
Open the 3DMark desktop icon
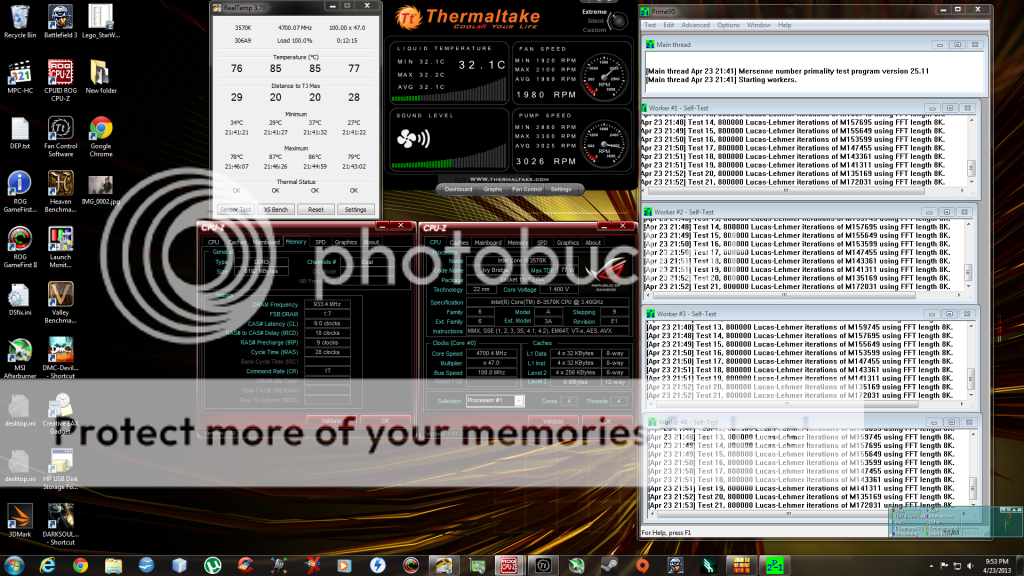pyautogui.click(x=20, y=521)
